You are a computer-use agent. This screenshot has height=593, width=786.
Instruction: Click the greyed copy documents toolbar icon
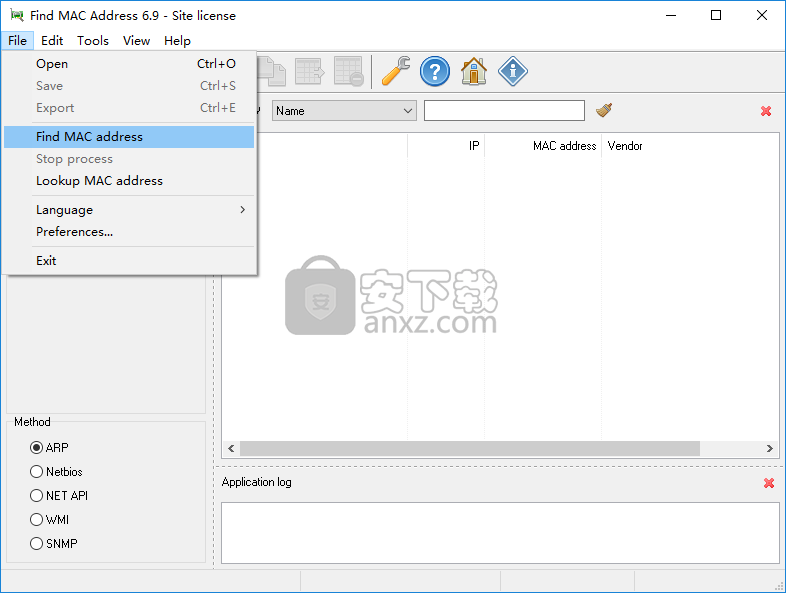coord(272,71)
